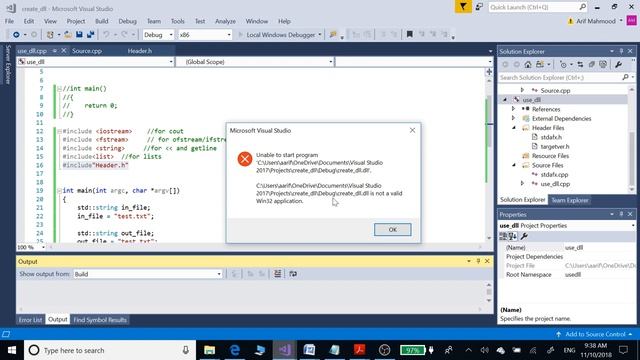Expand the References node
This screenshot has width=640, height=360.
(513, 109)
